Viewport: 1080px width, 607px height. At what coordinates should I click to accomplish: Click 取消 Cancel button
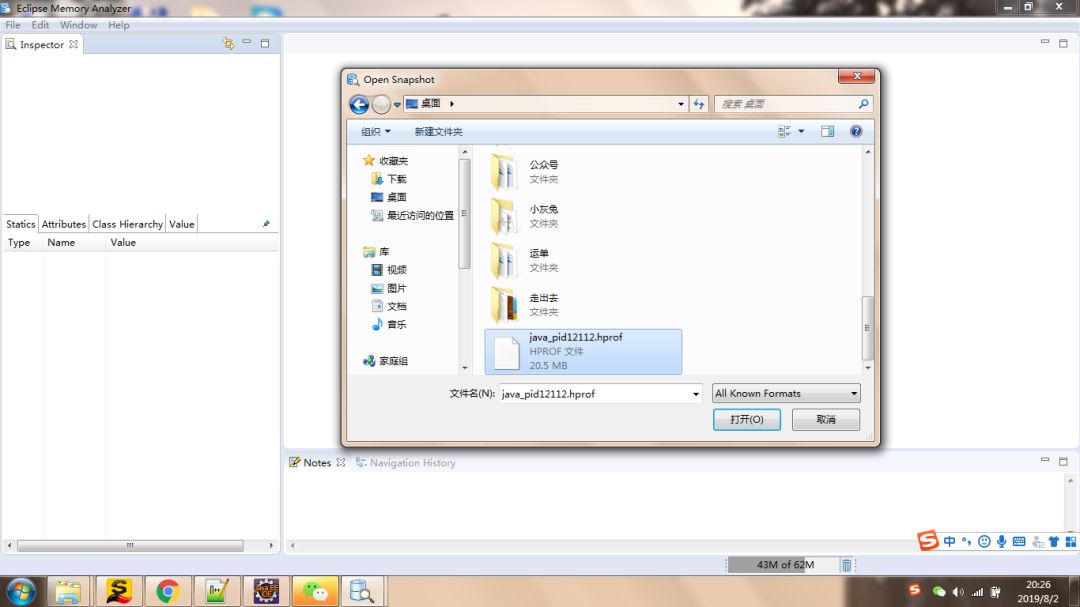(x=826, y=420)
